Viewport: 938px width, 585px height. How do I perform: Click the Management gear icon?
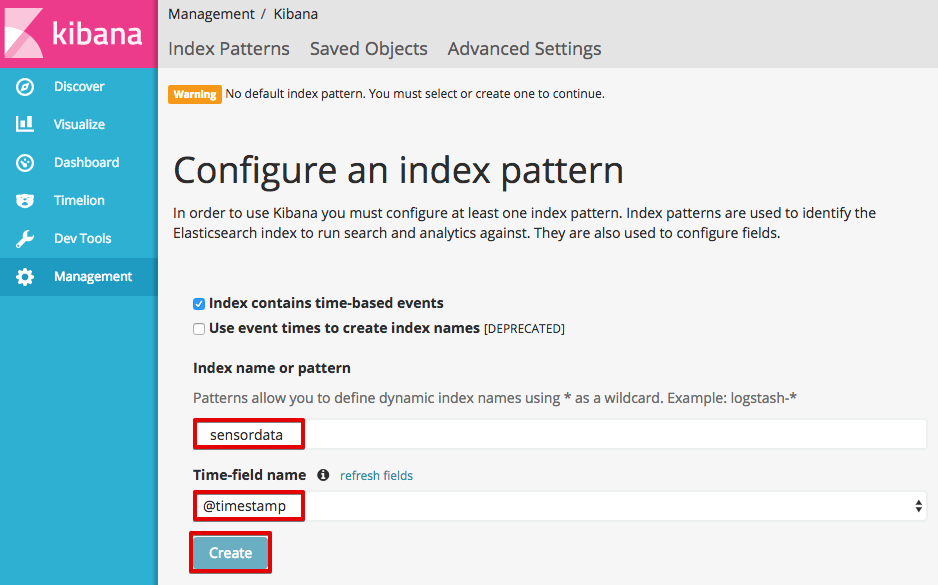(25, 277)
